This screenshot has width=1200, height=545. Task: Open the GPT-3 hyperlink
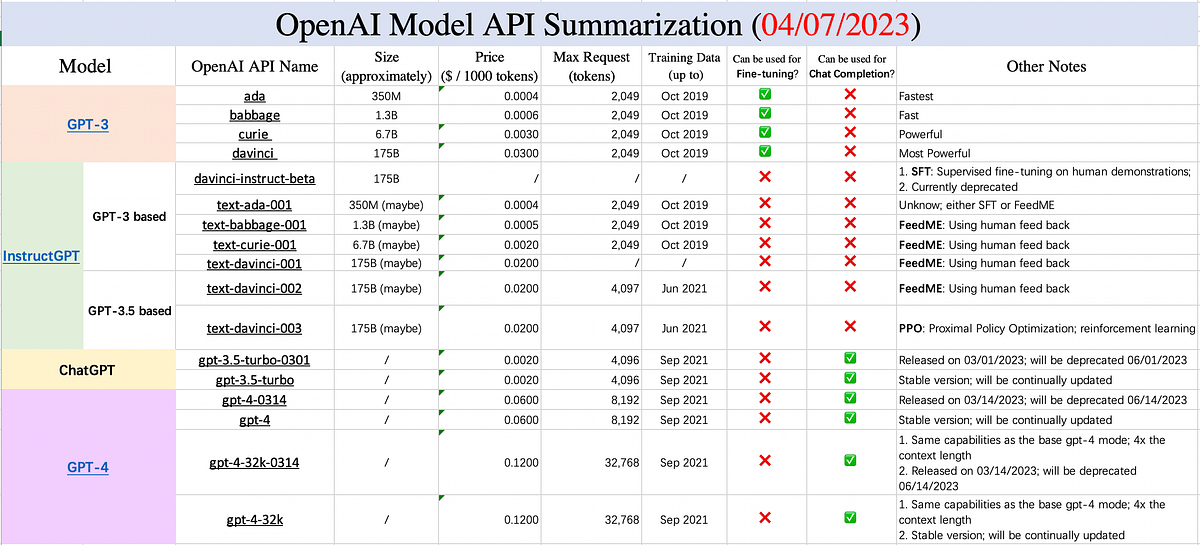point(87,124)
